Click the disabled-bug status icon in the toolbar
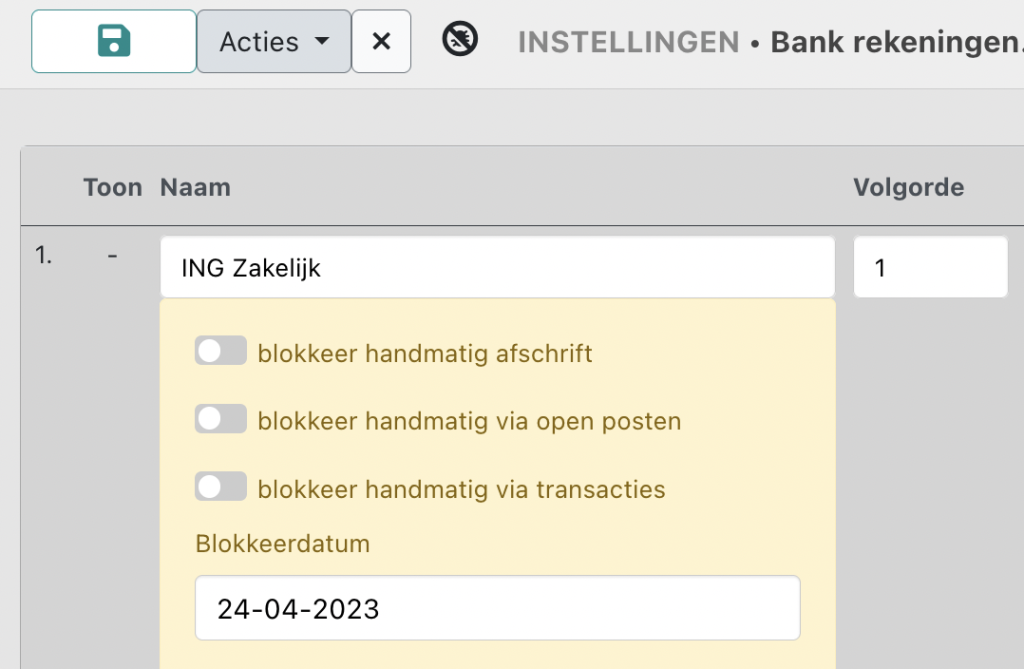This screenshot has height=669, width=1024. point(460,41)
